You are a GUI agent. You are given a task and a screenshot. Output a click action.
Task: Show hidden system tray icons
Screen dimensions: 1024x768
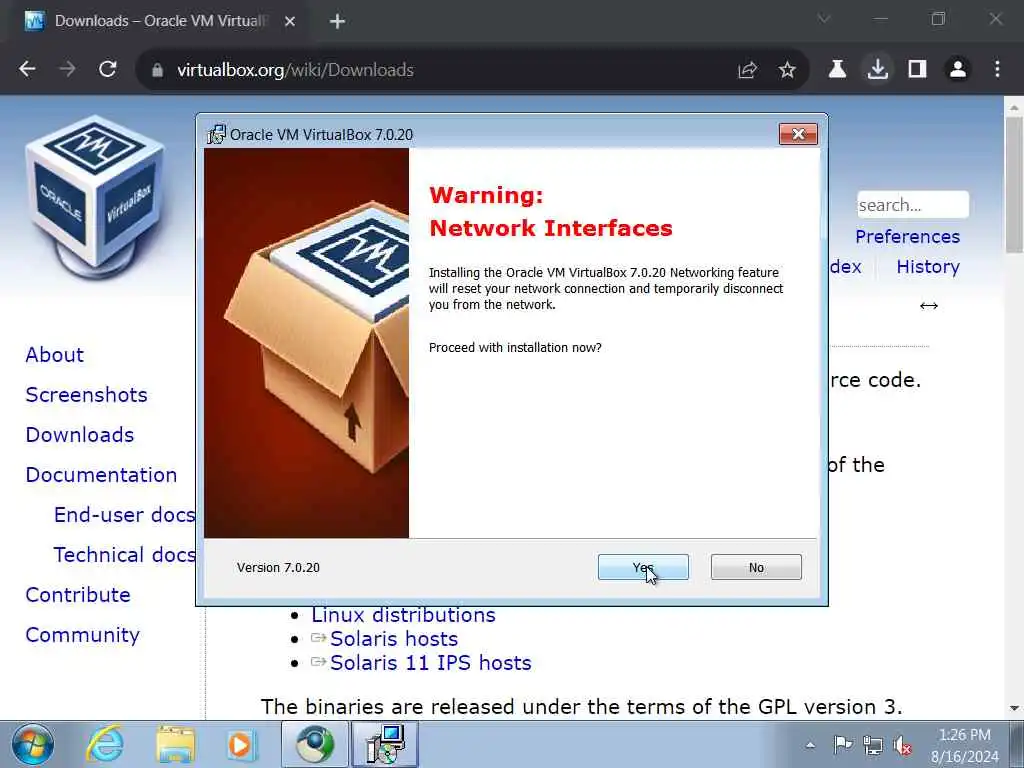[x=810, y=745]
